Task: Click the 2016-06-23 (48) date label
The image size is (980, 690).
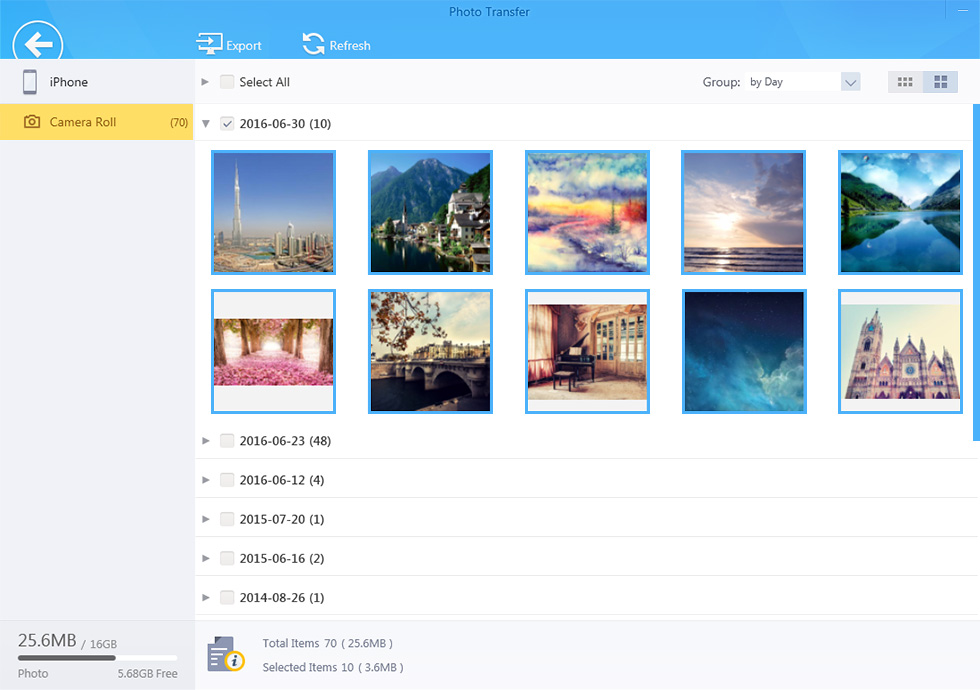Action: coord(285,441)
